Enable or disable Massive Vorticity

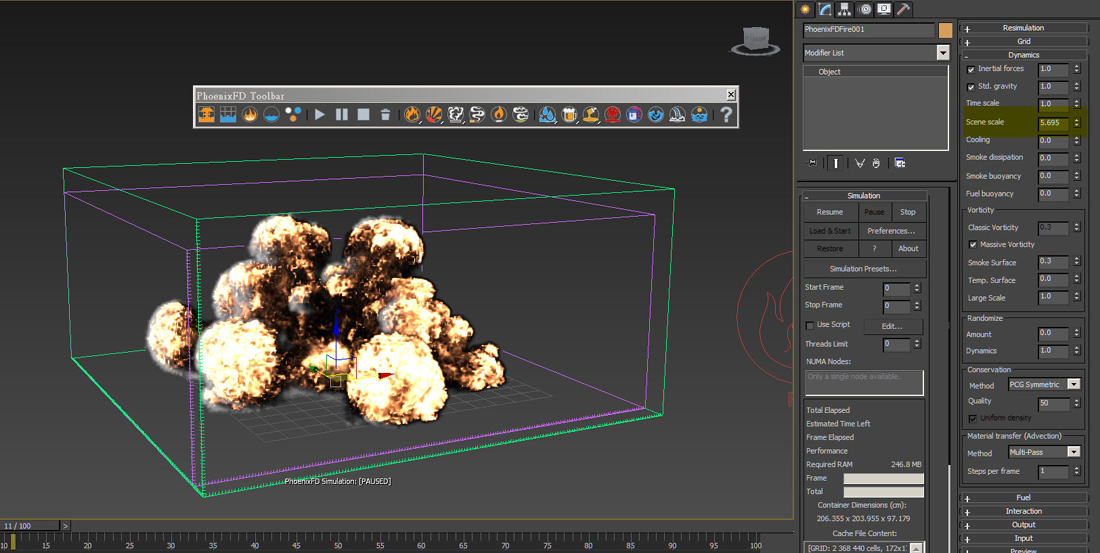[x=973, y=245]
